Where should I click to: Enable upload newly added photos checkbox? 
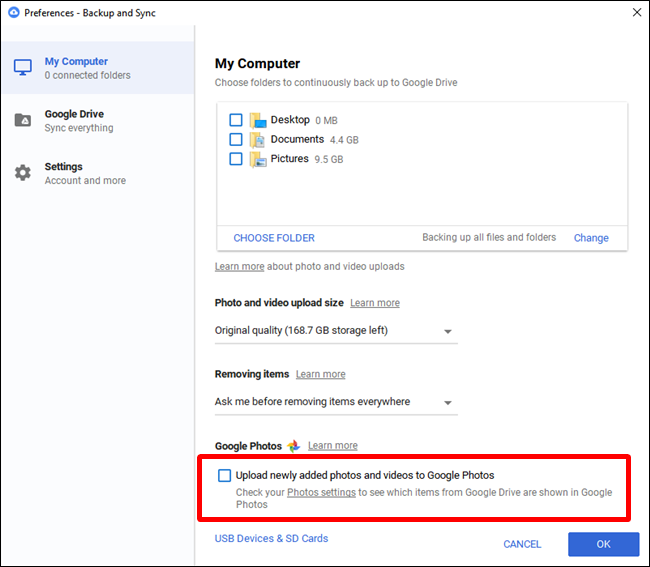(225, 476)
